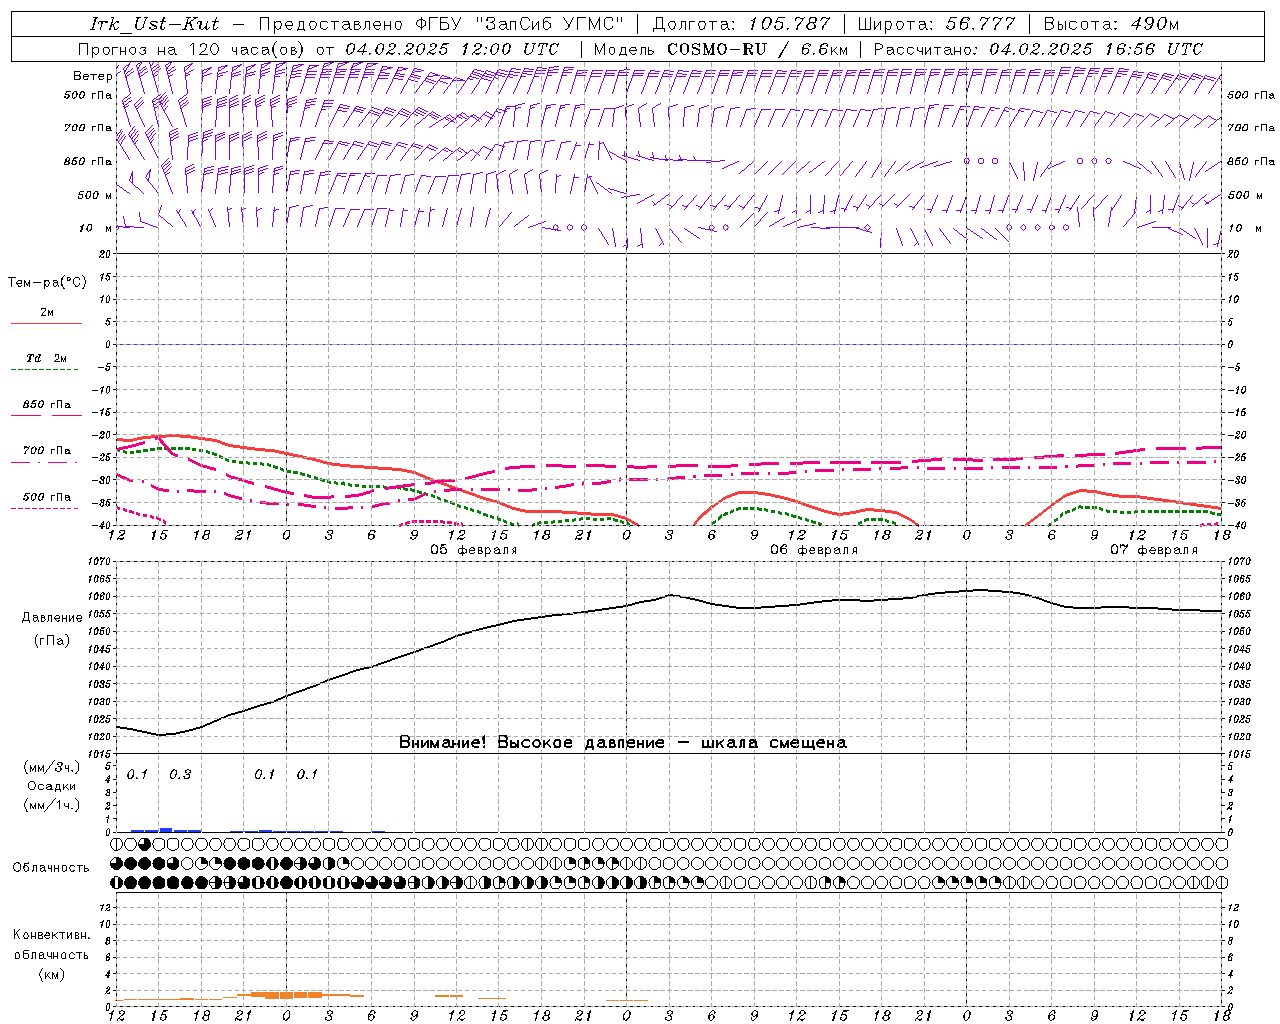1280x1024 pixels.
Task: Click the Облачность cloud cover label
Action: [x=51, y=867]
